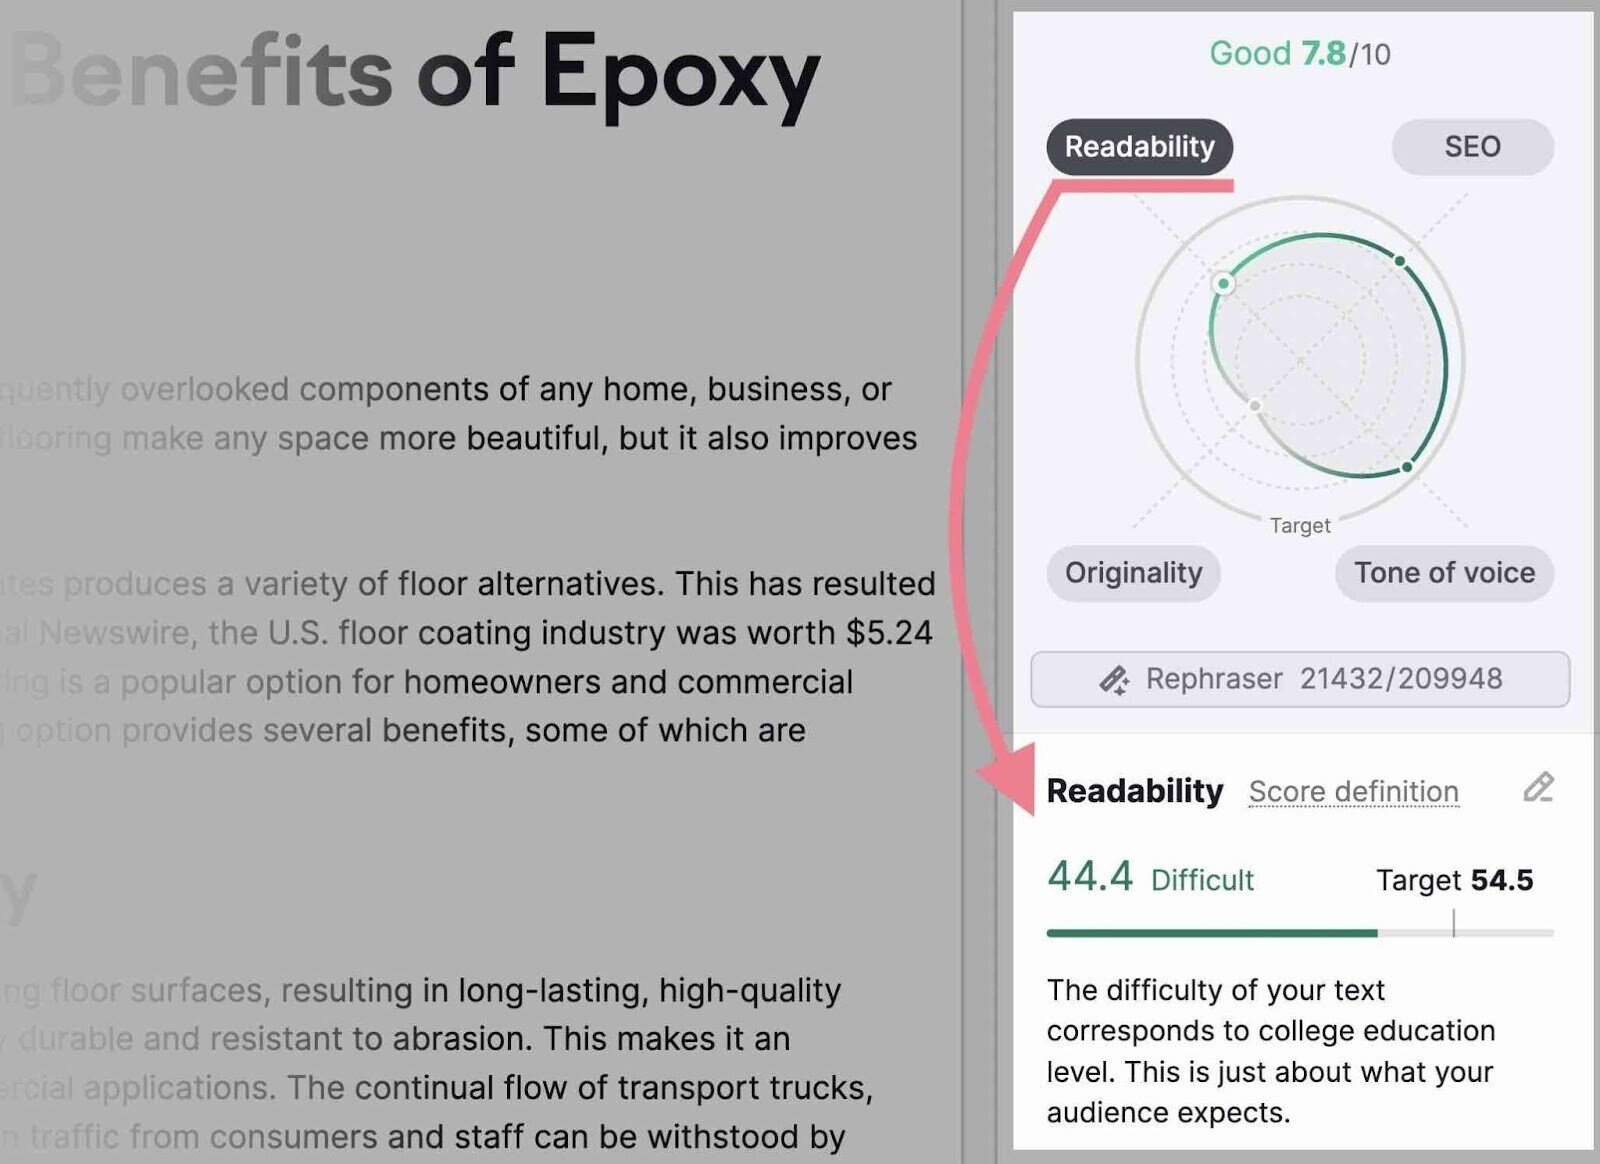
Task: Click the green readability progress bar
Action: (1212, 933)
